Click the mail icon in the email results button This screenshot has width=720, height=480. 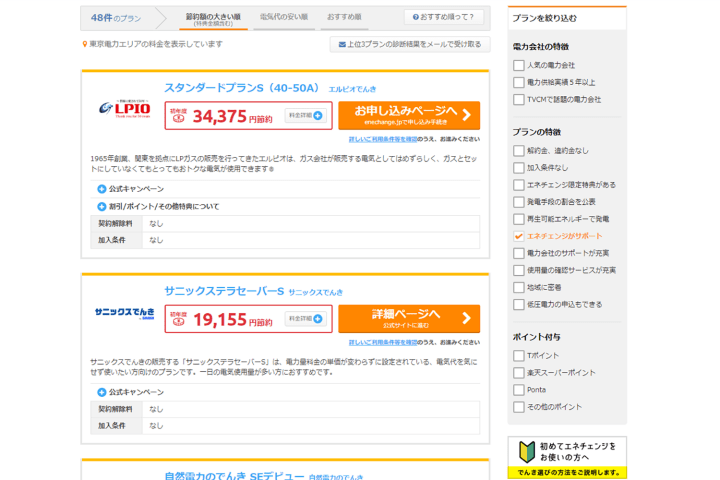click(342, 45)
